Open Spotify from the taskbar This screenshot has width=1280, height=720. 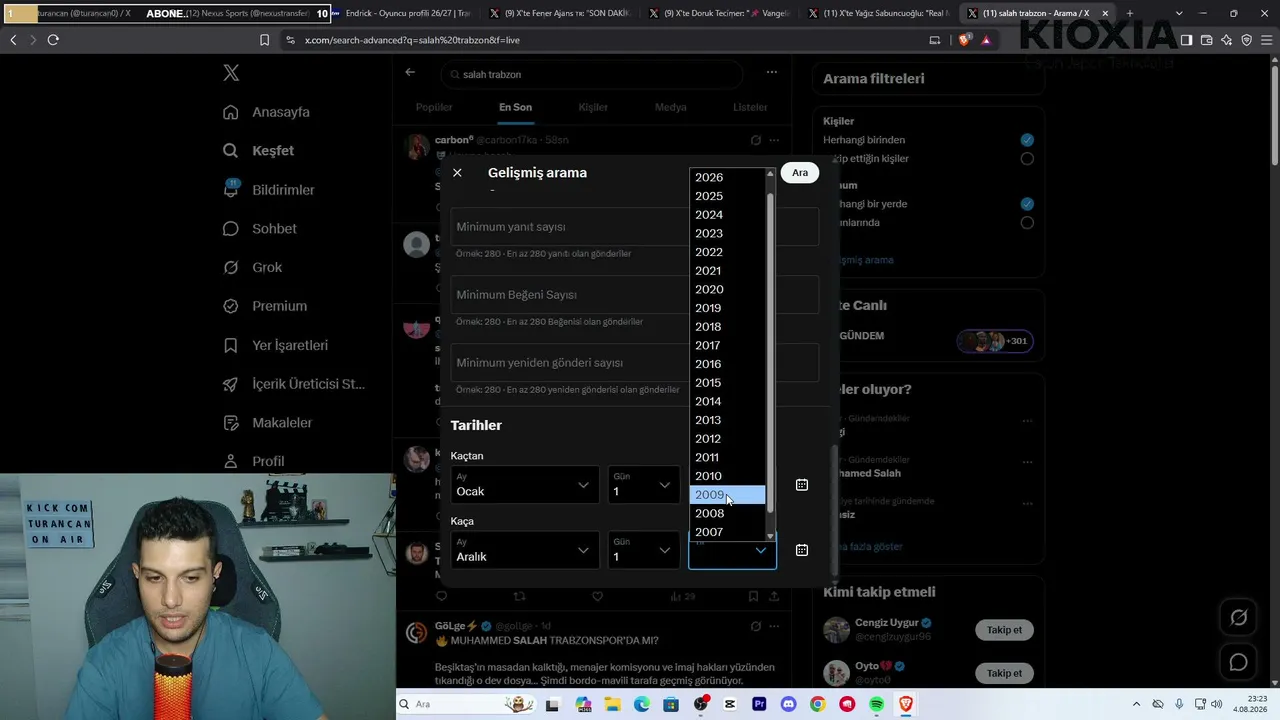(x=876, y=705)
